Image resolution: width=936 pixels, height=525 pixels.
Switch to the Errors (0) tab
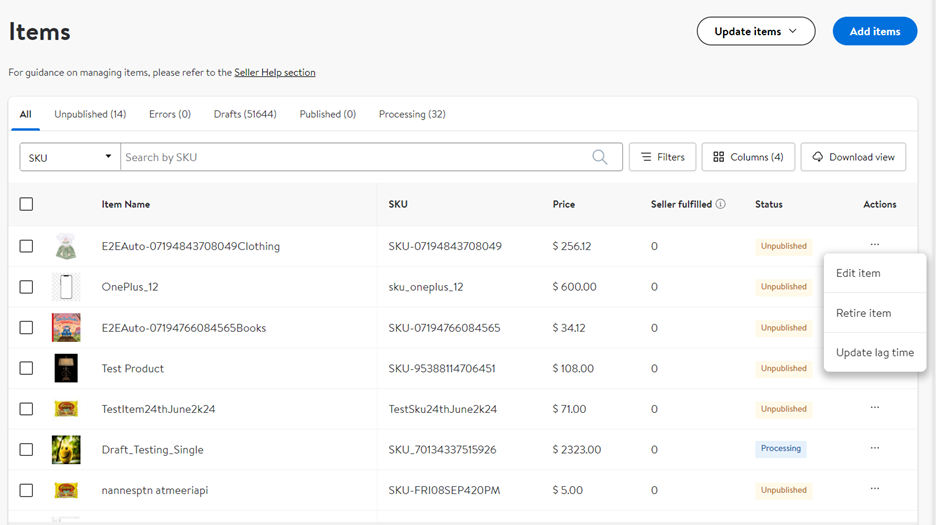170,114
